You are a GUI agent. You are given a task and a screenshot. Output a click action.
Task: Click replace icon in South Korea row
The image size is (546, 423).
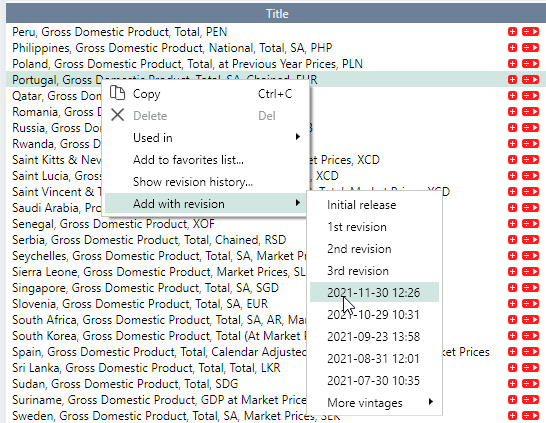(x=530, y=336)
